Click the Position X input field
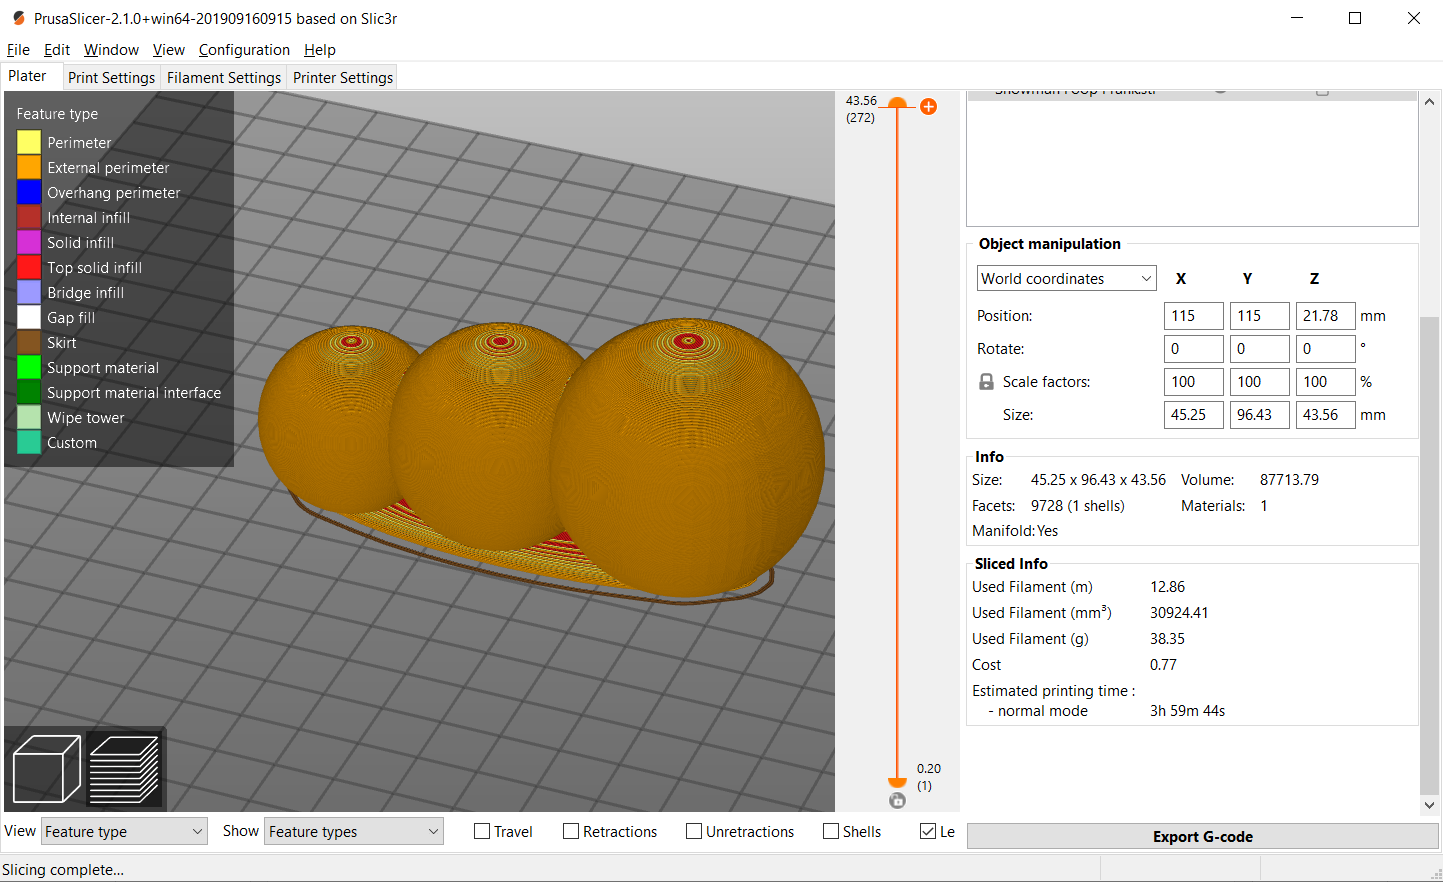 coord(1193,316)
